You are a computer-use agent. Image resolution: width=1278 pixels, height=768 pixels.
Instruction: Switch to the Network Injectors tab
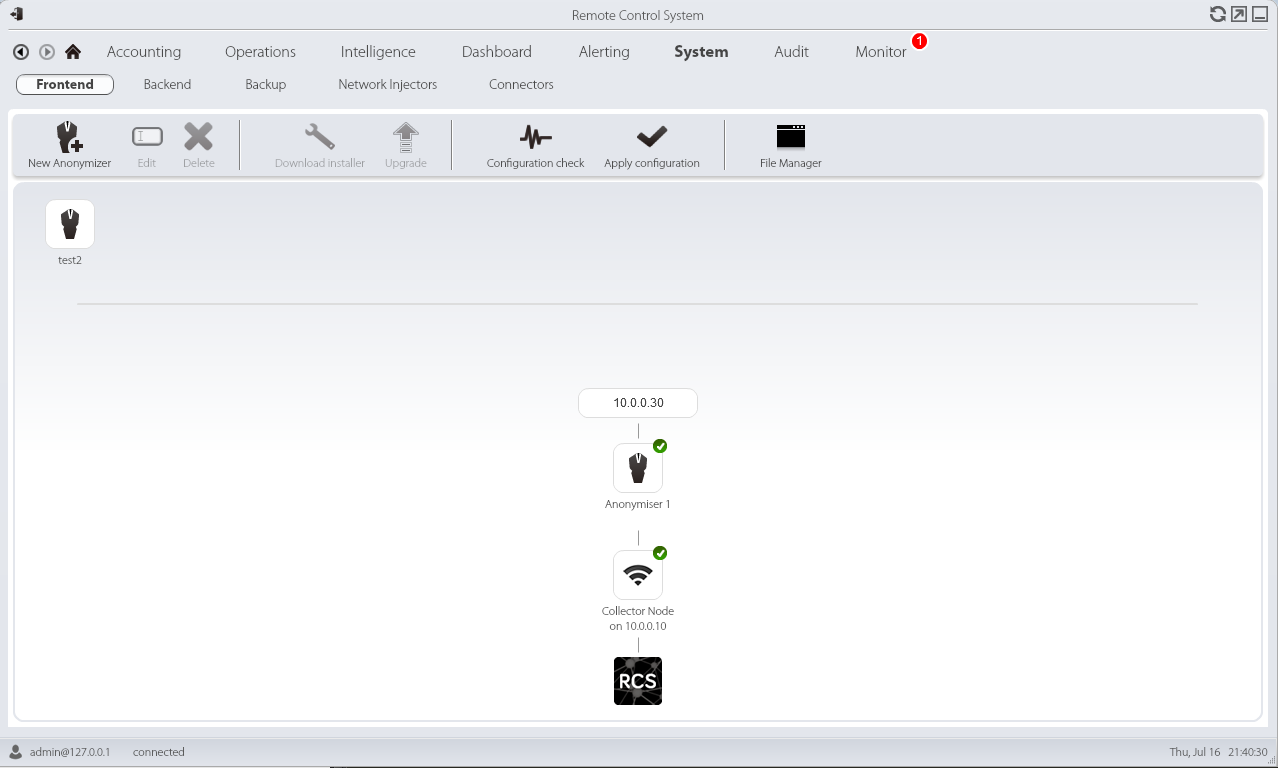tap(387, 85)
